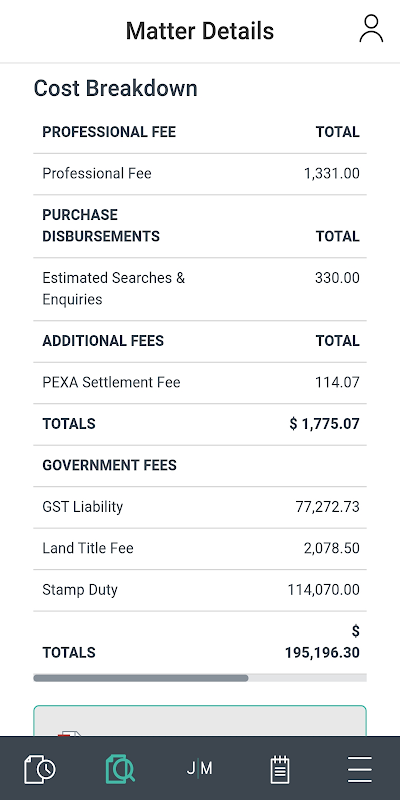Click the Cost Breakdown heading
Viewport: 400px width, 800px height.
(x=116, y=88)
